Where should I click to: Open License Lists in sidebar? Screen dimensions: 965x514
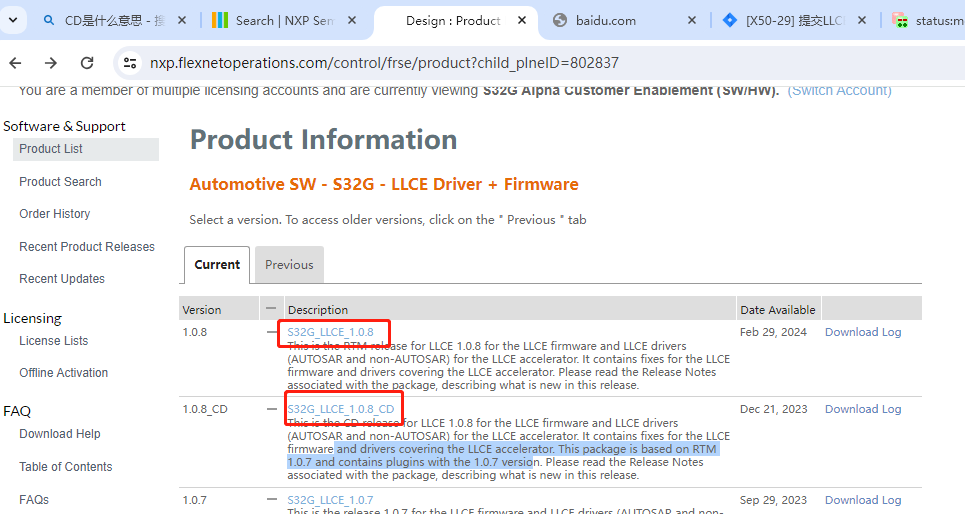click(x=54, y=341)
